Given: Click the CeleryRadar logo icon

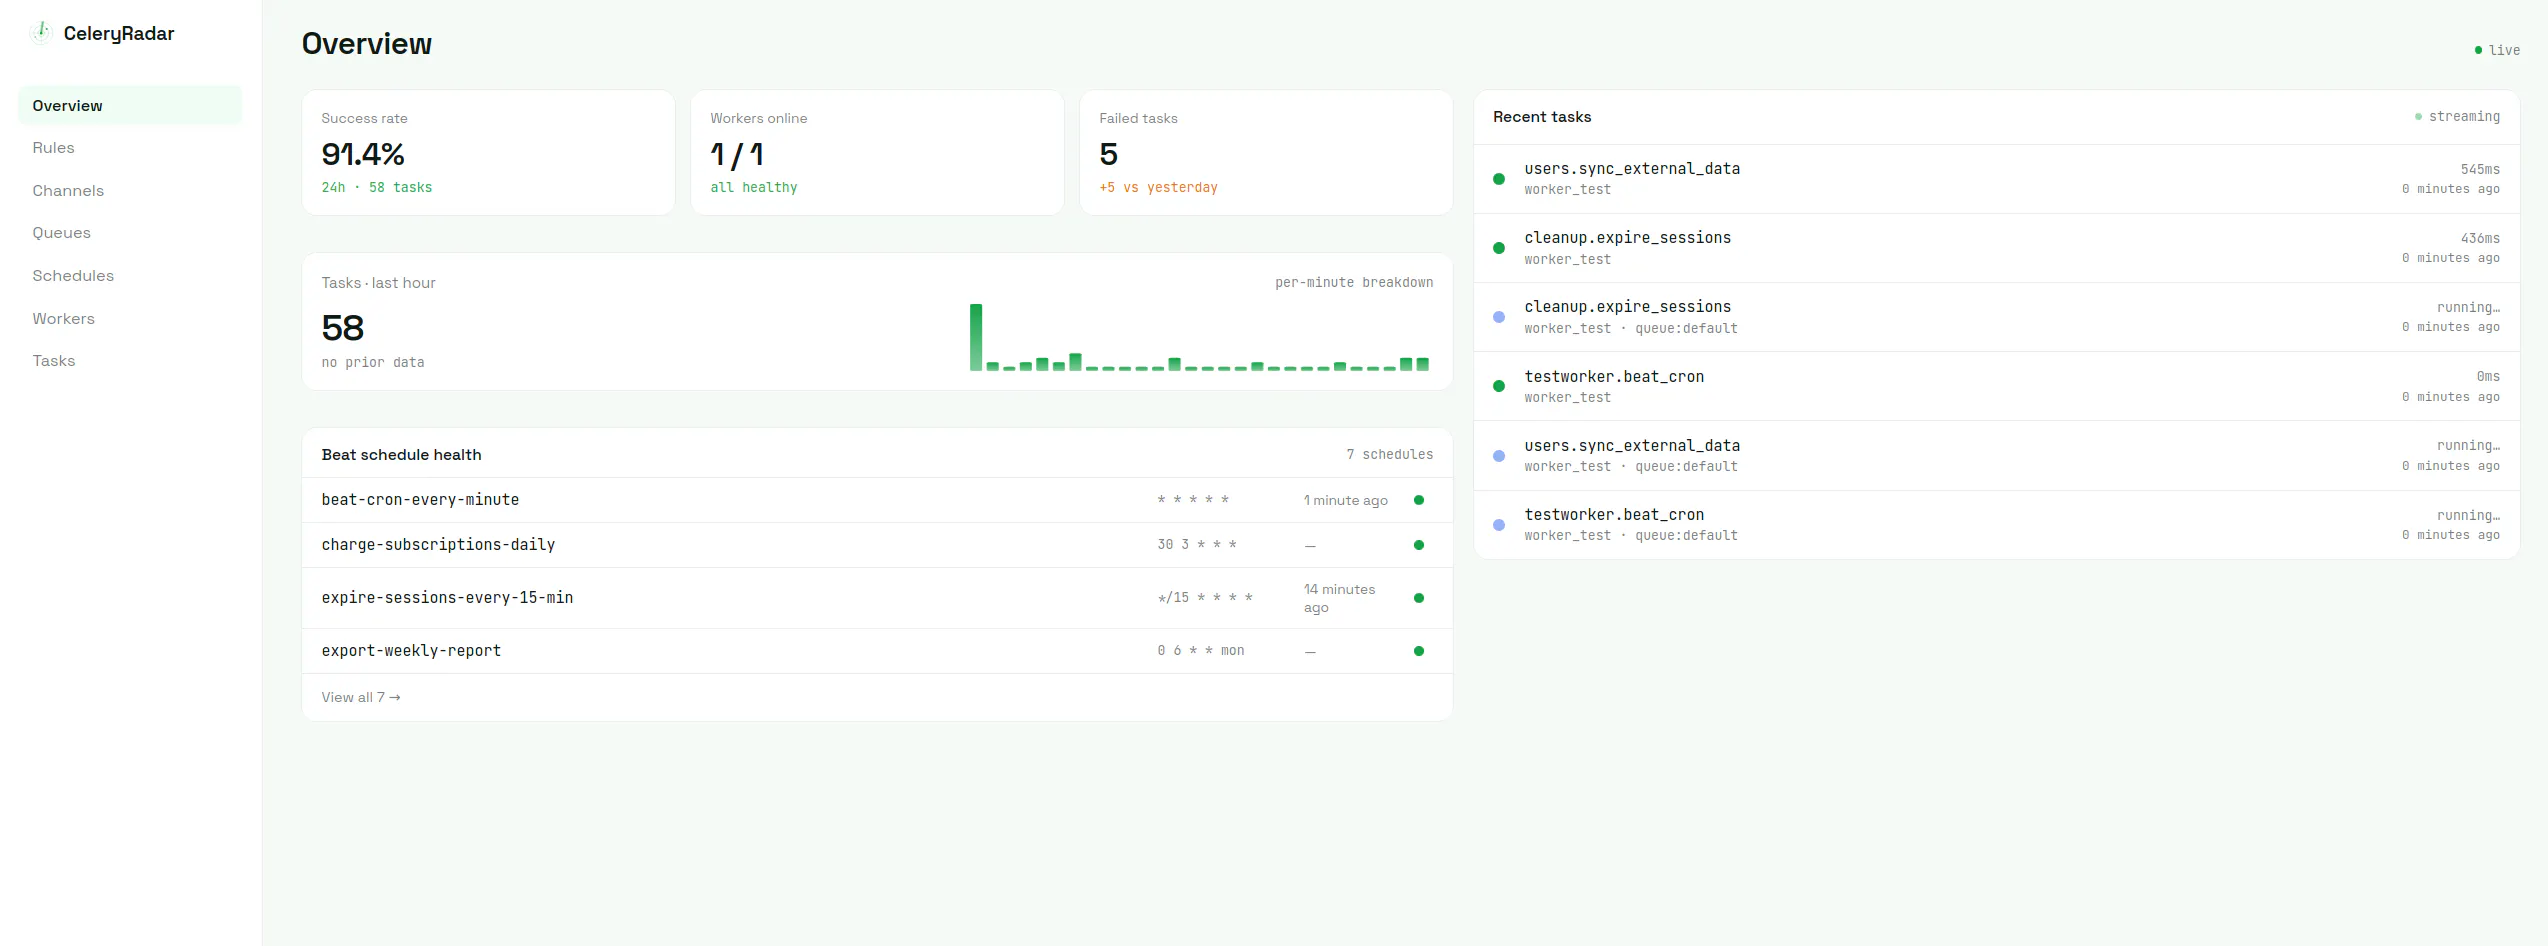Looking at the screenshot, I should click(40, 33).
